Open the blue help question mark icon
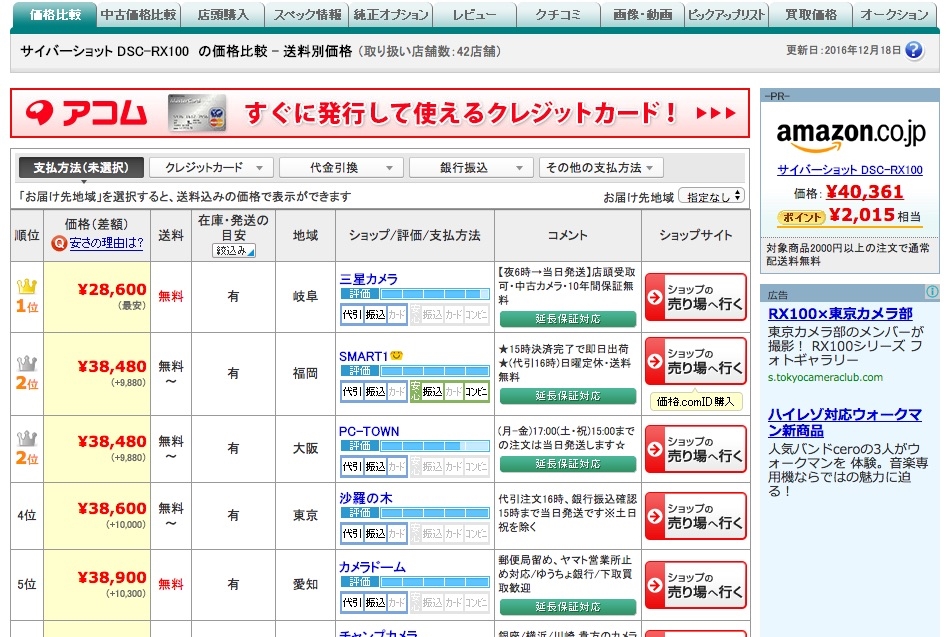 coord(914,50)
